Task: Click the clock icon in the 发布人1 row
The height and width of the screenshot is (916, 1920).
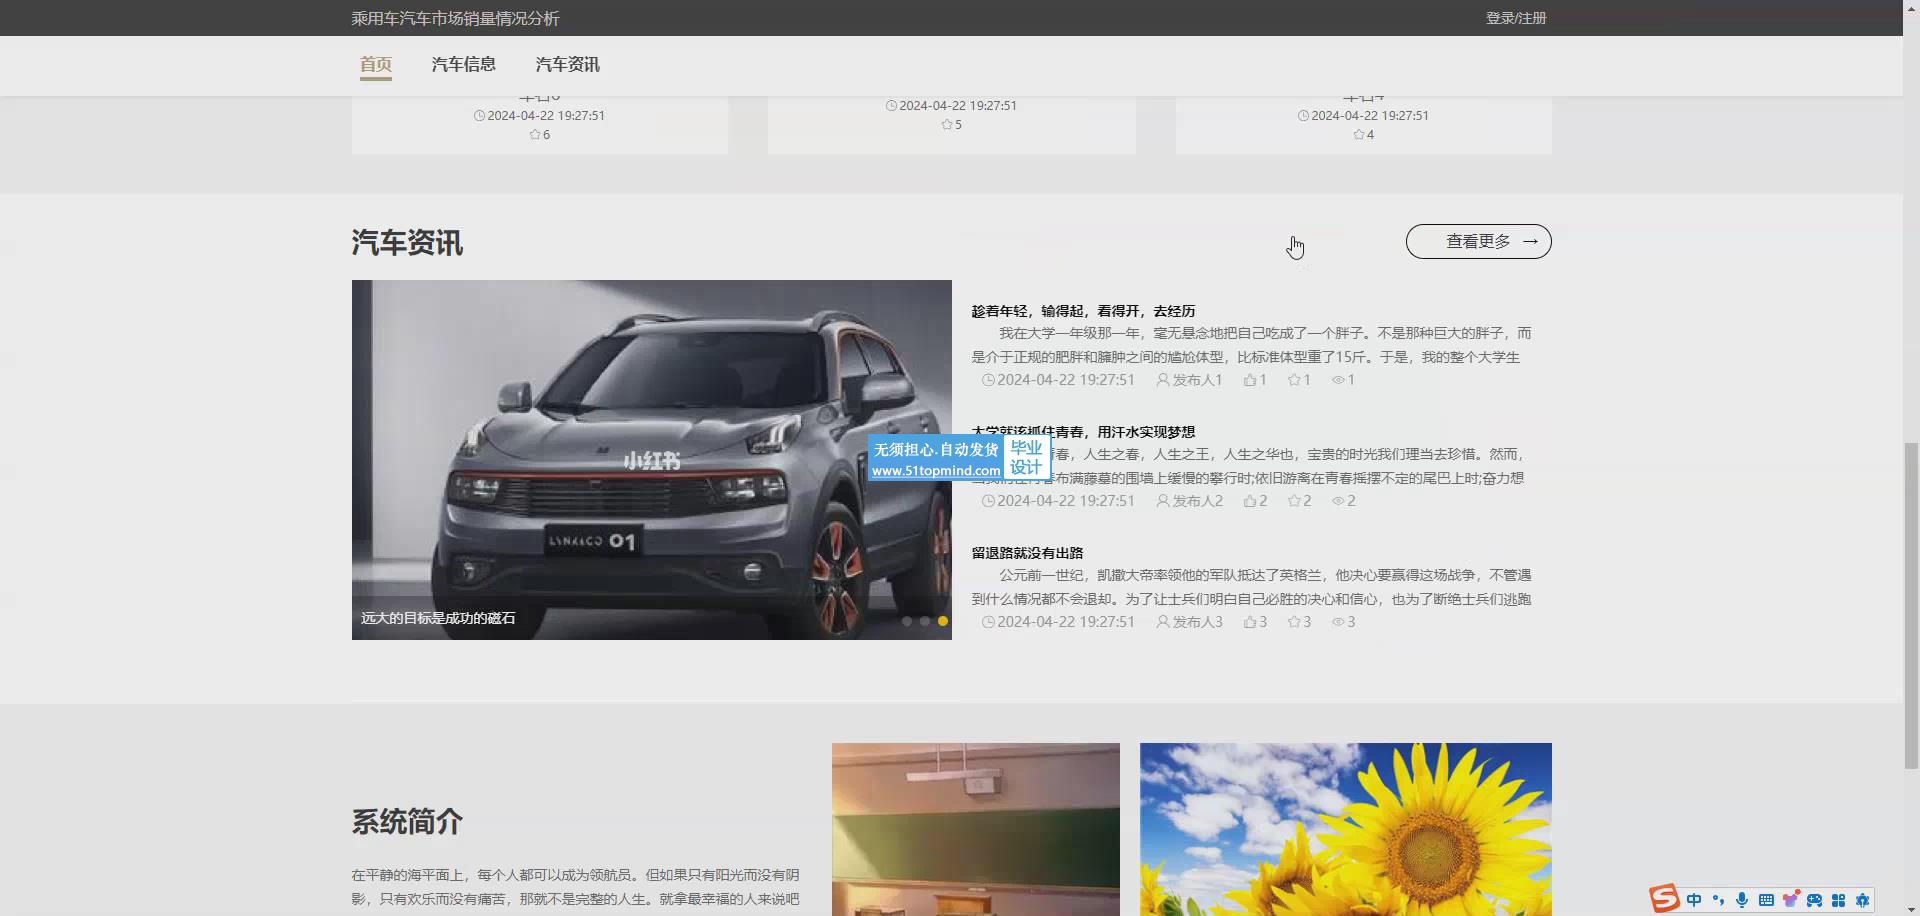Action: coord(988,380)
